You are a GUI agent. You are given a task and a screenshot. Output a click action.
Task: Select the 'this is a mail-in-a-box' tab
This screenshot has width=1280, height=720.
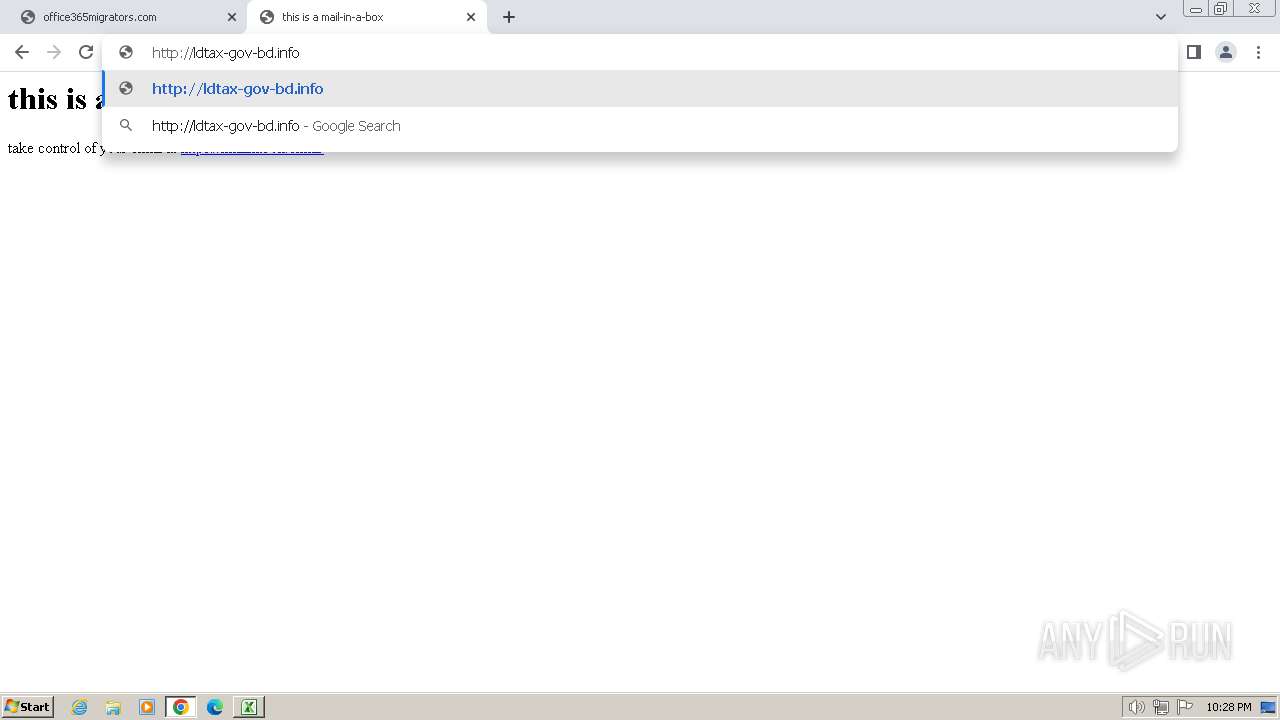(366, 17)
